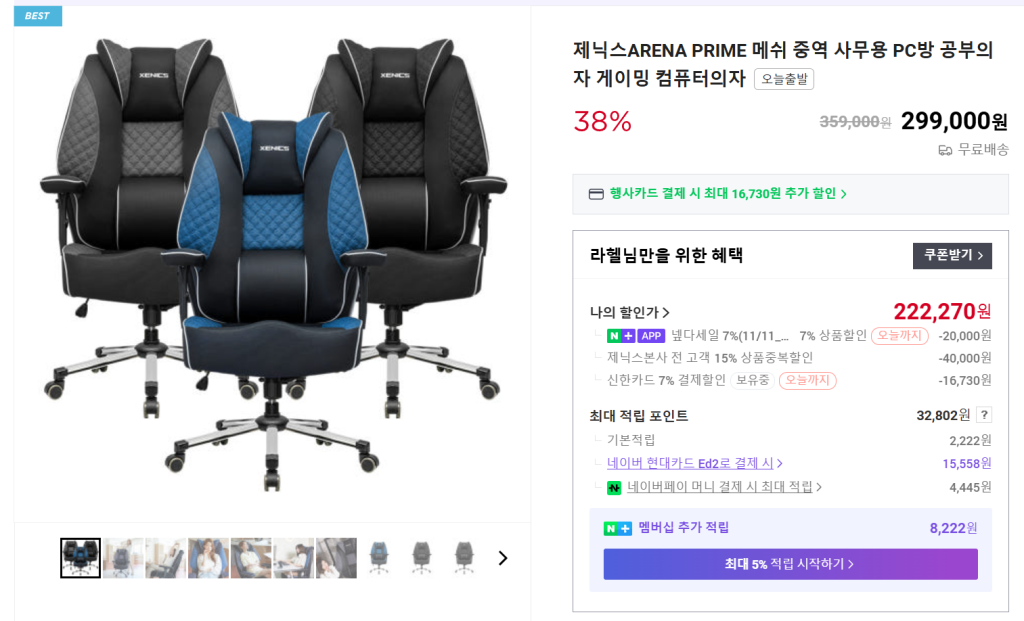1024x621 pixels.
Task: Expand 네이버페이 머니 결제 시 최대 적립
Action: click(724, 486)
